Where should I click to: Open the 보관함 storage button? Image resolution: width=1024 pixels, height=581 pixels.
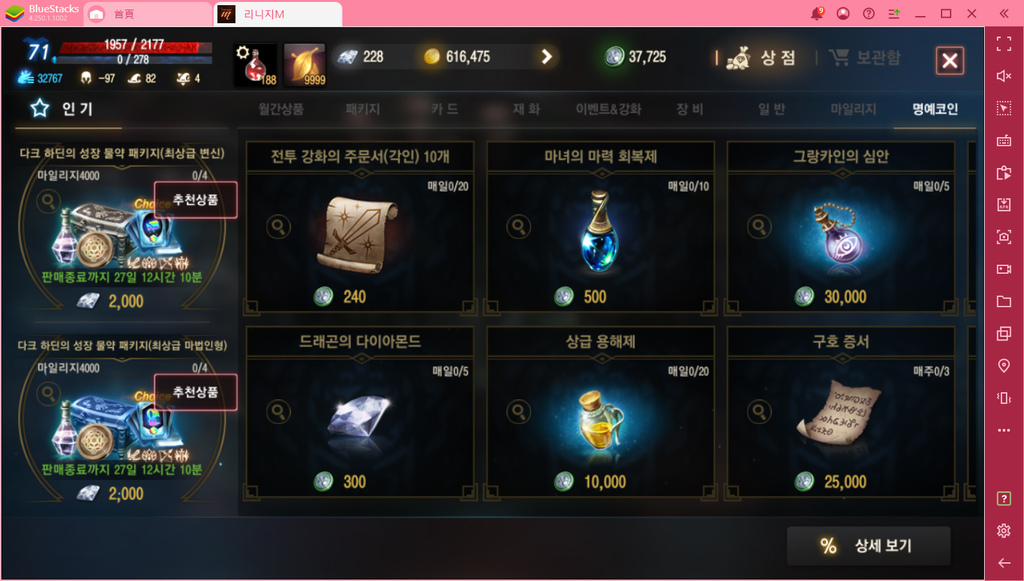coord(865,58)
